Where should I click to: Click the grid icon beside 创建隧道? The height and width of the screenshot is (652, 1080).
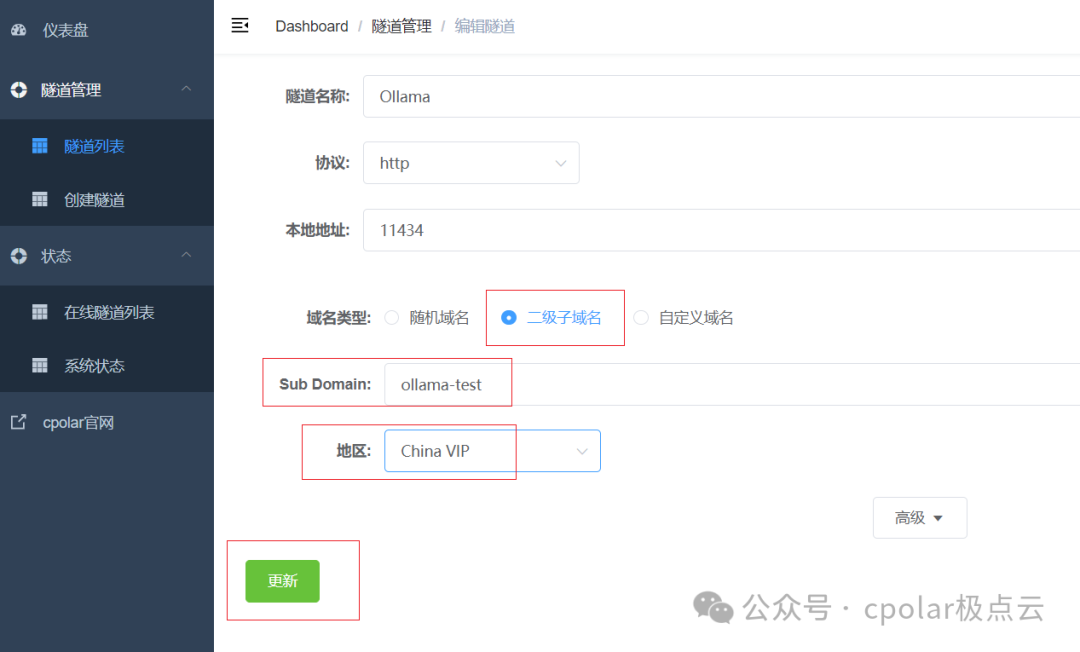coord(40,199)
